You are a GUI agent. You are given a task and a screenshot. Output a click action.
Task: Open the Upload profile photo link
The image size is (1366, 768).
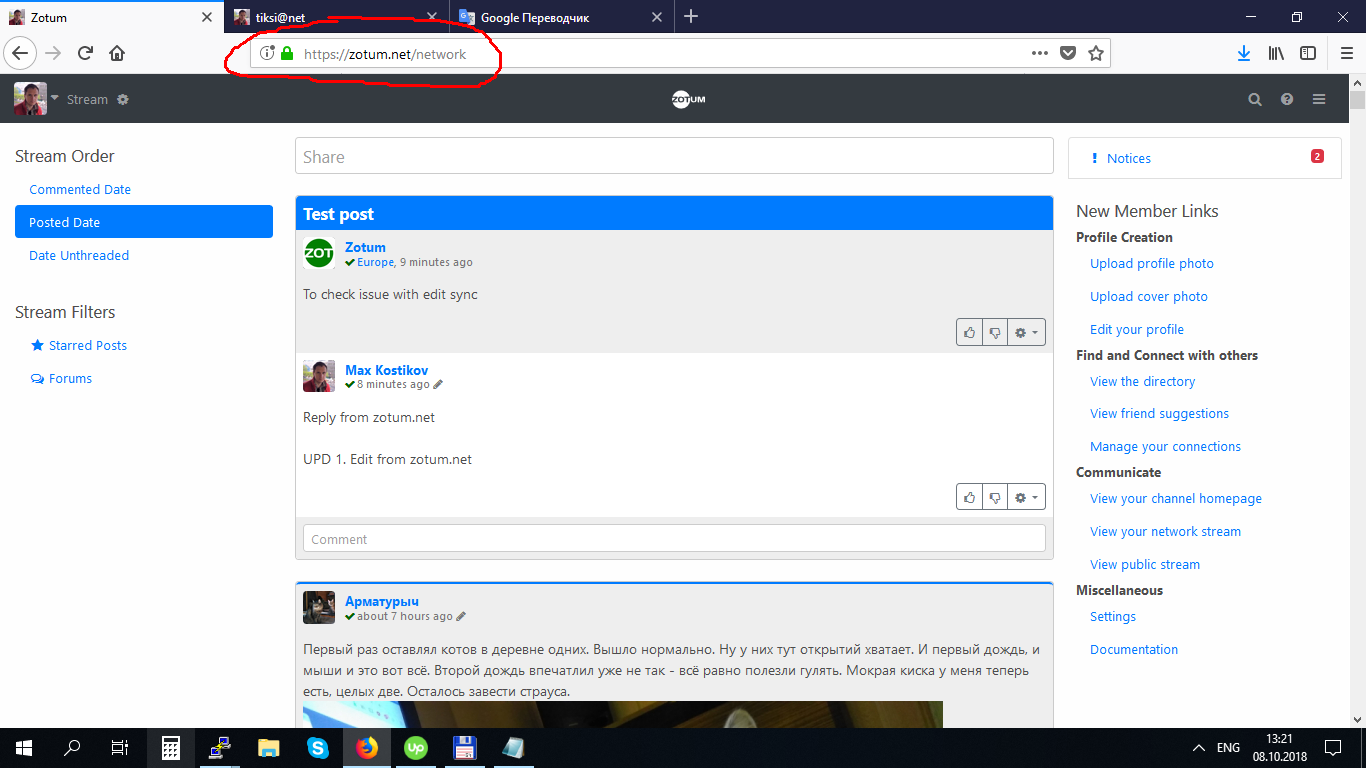[x=1152, y=264]
